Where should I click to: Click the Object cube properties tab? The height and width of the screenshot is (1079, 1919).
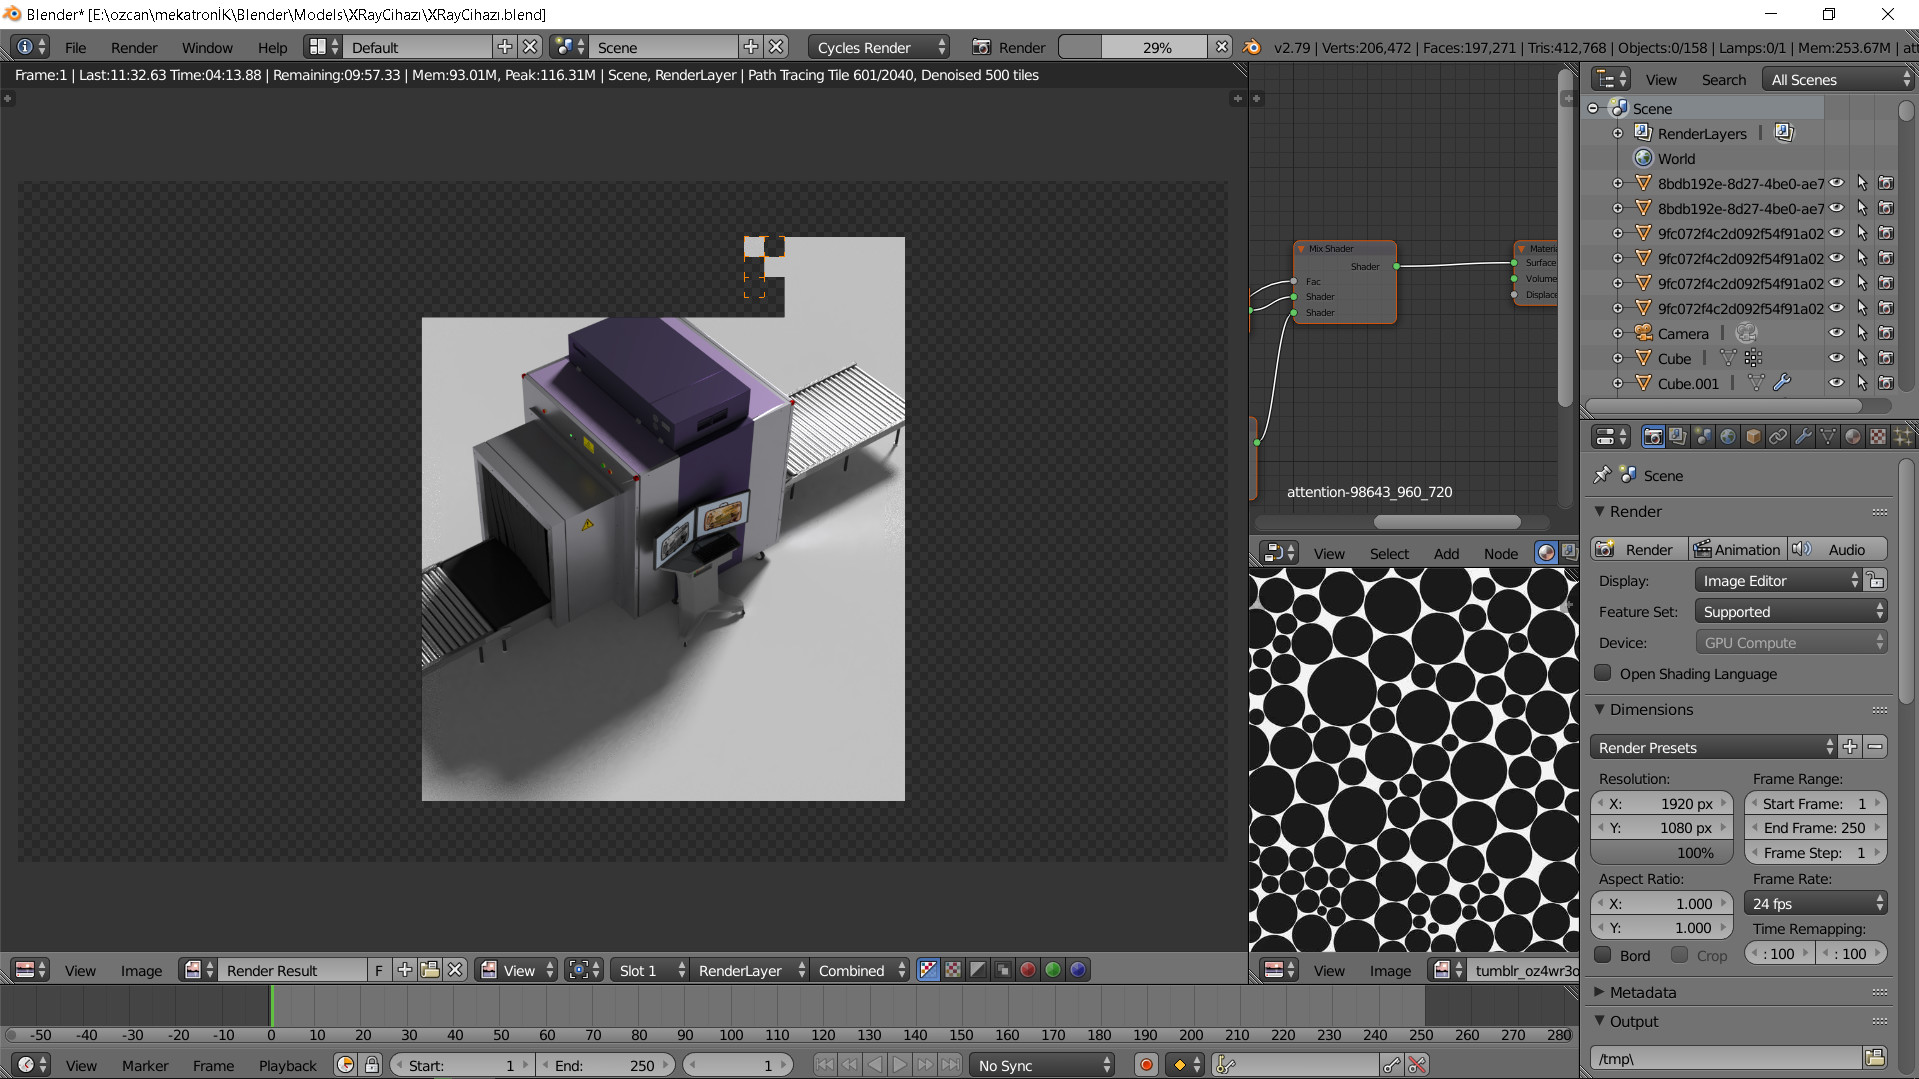click(x=1753, y=437)
